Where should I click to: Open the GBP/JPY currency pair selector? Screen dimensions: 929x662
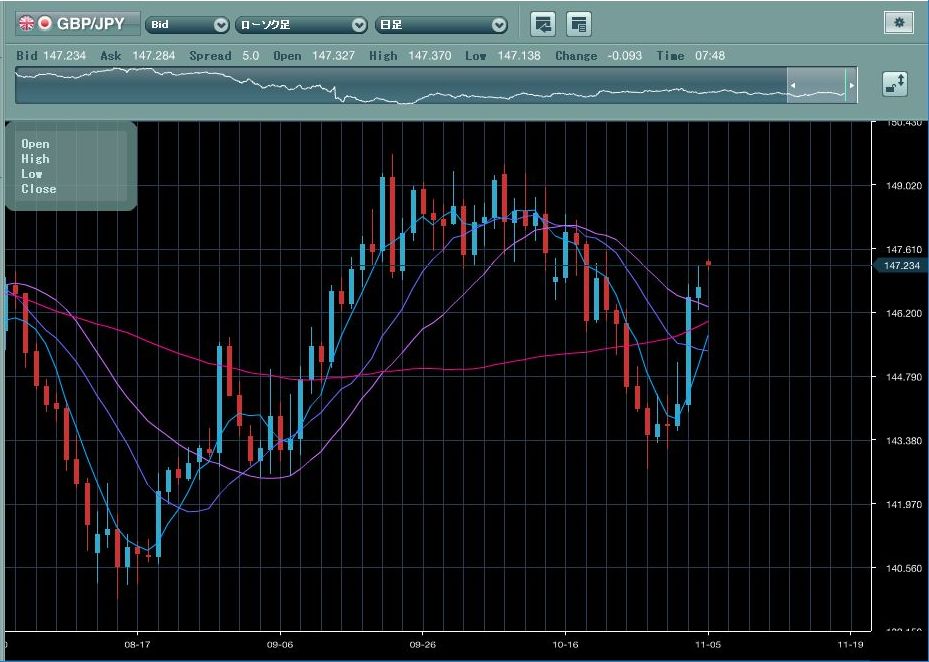tap(78, 24)
